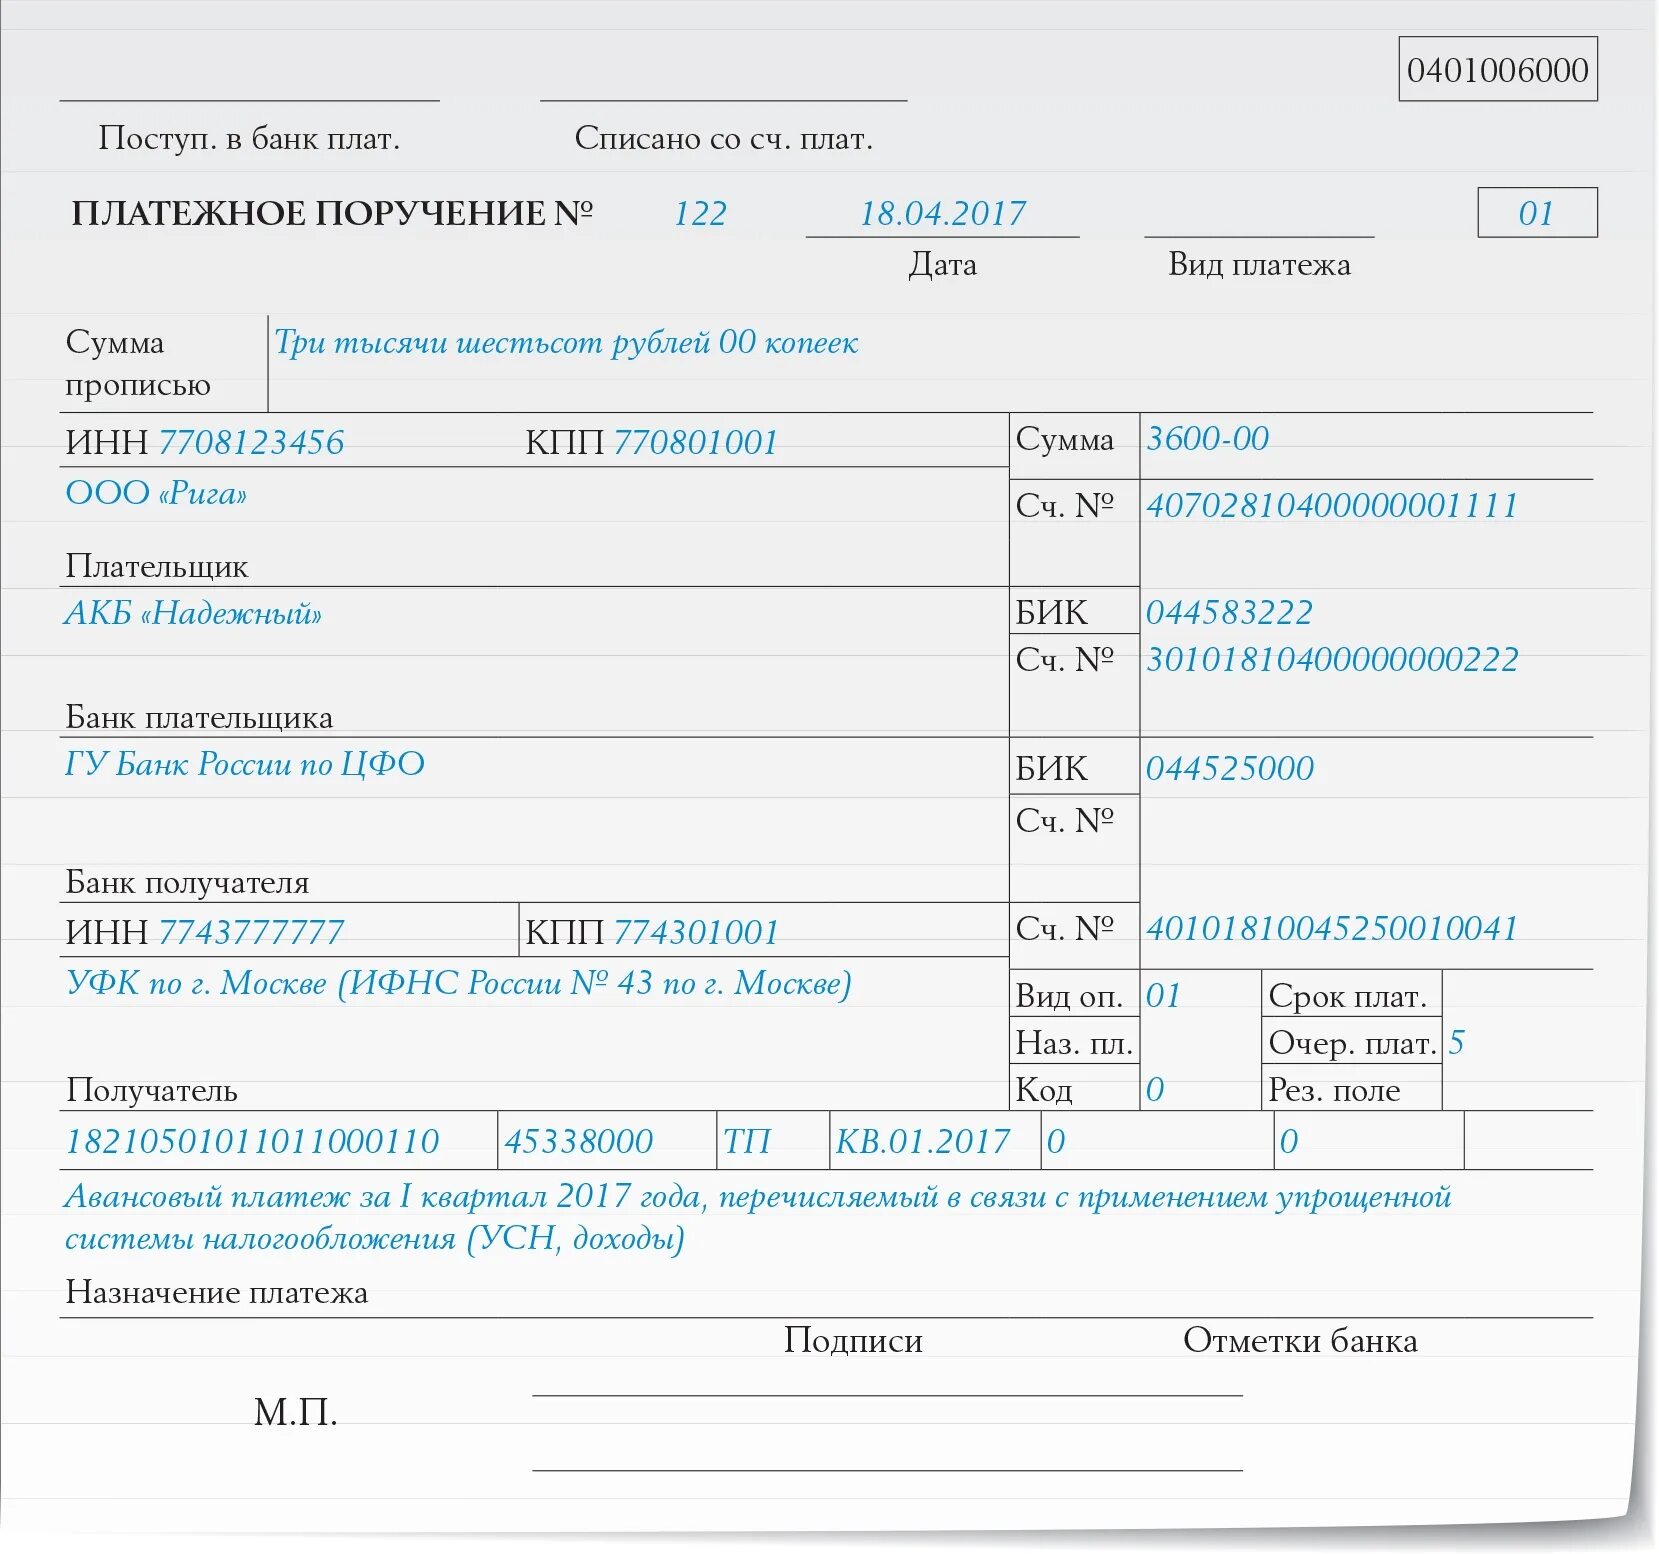
Task: Click the 0 field after КВ.01.2017
Action: point(1056,1141)
